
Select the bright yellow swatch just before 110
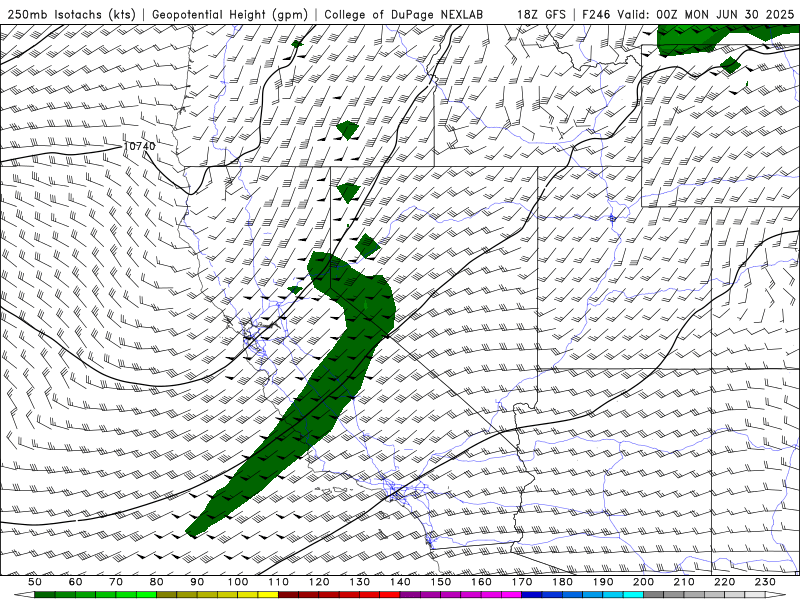coord(268,595)
